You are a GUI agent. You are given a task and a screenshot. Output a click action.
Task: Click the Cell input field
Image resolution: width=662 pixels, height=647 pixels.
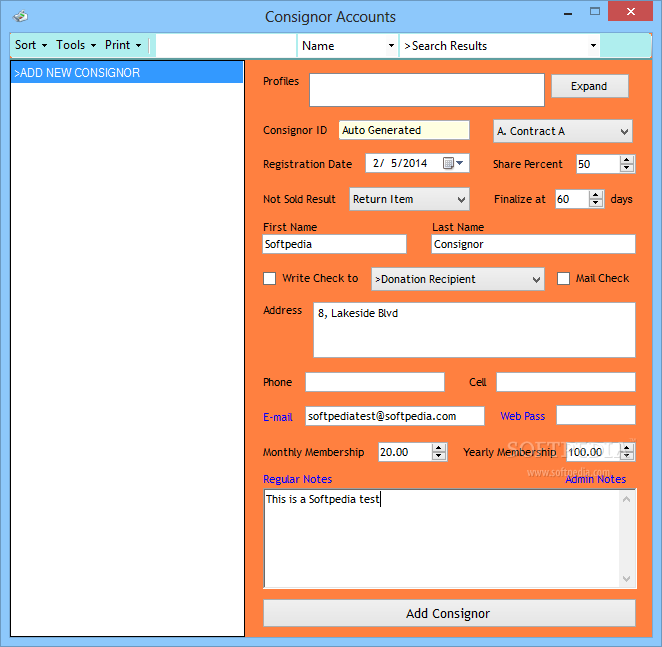pos(566,382)
